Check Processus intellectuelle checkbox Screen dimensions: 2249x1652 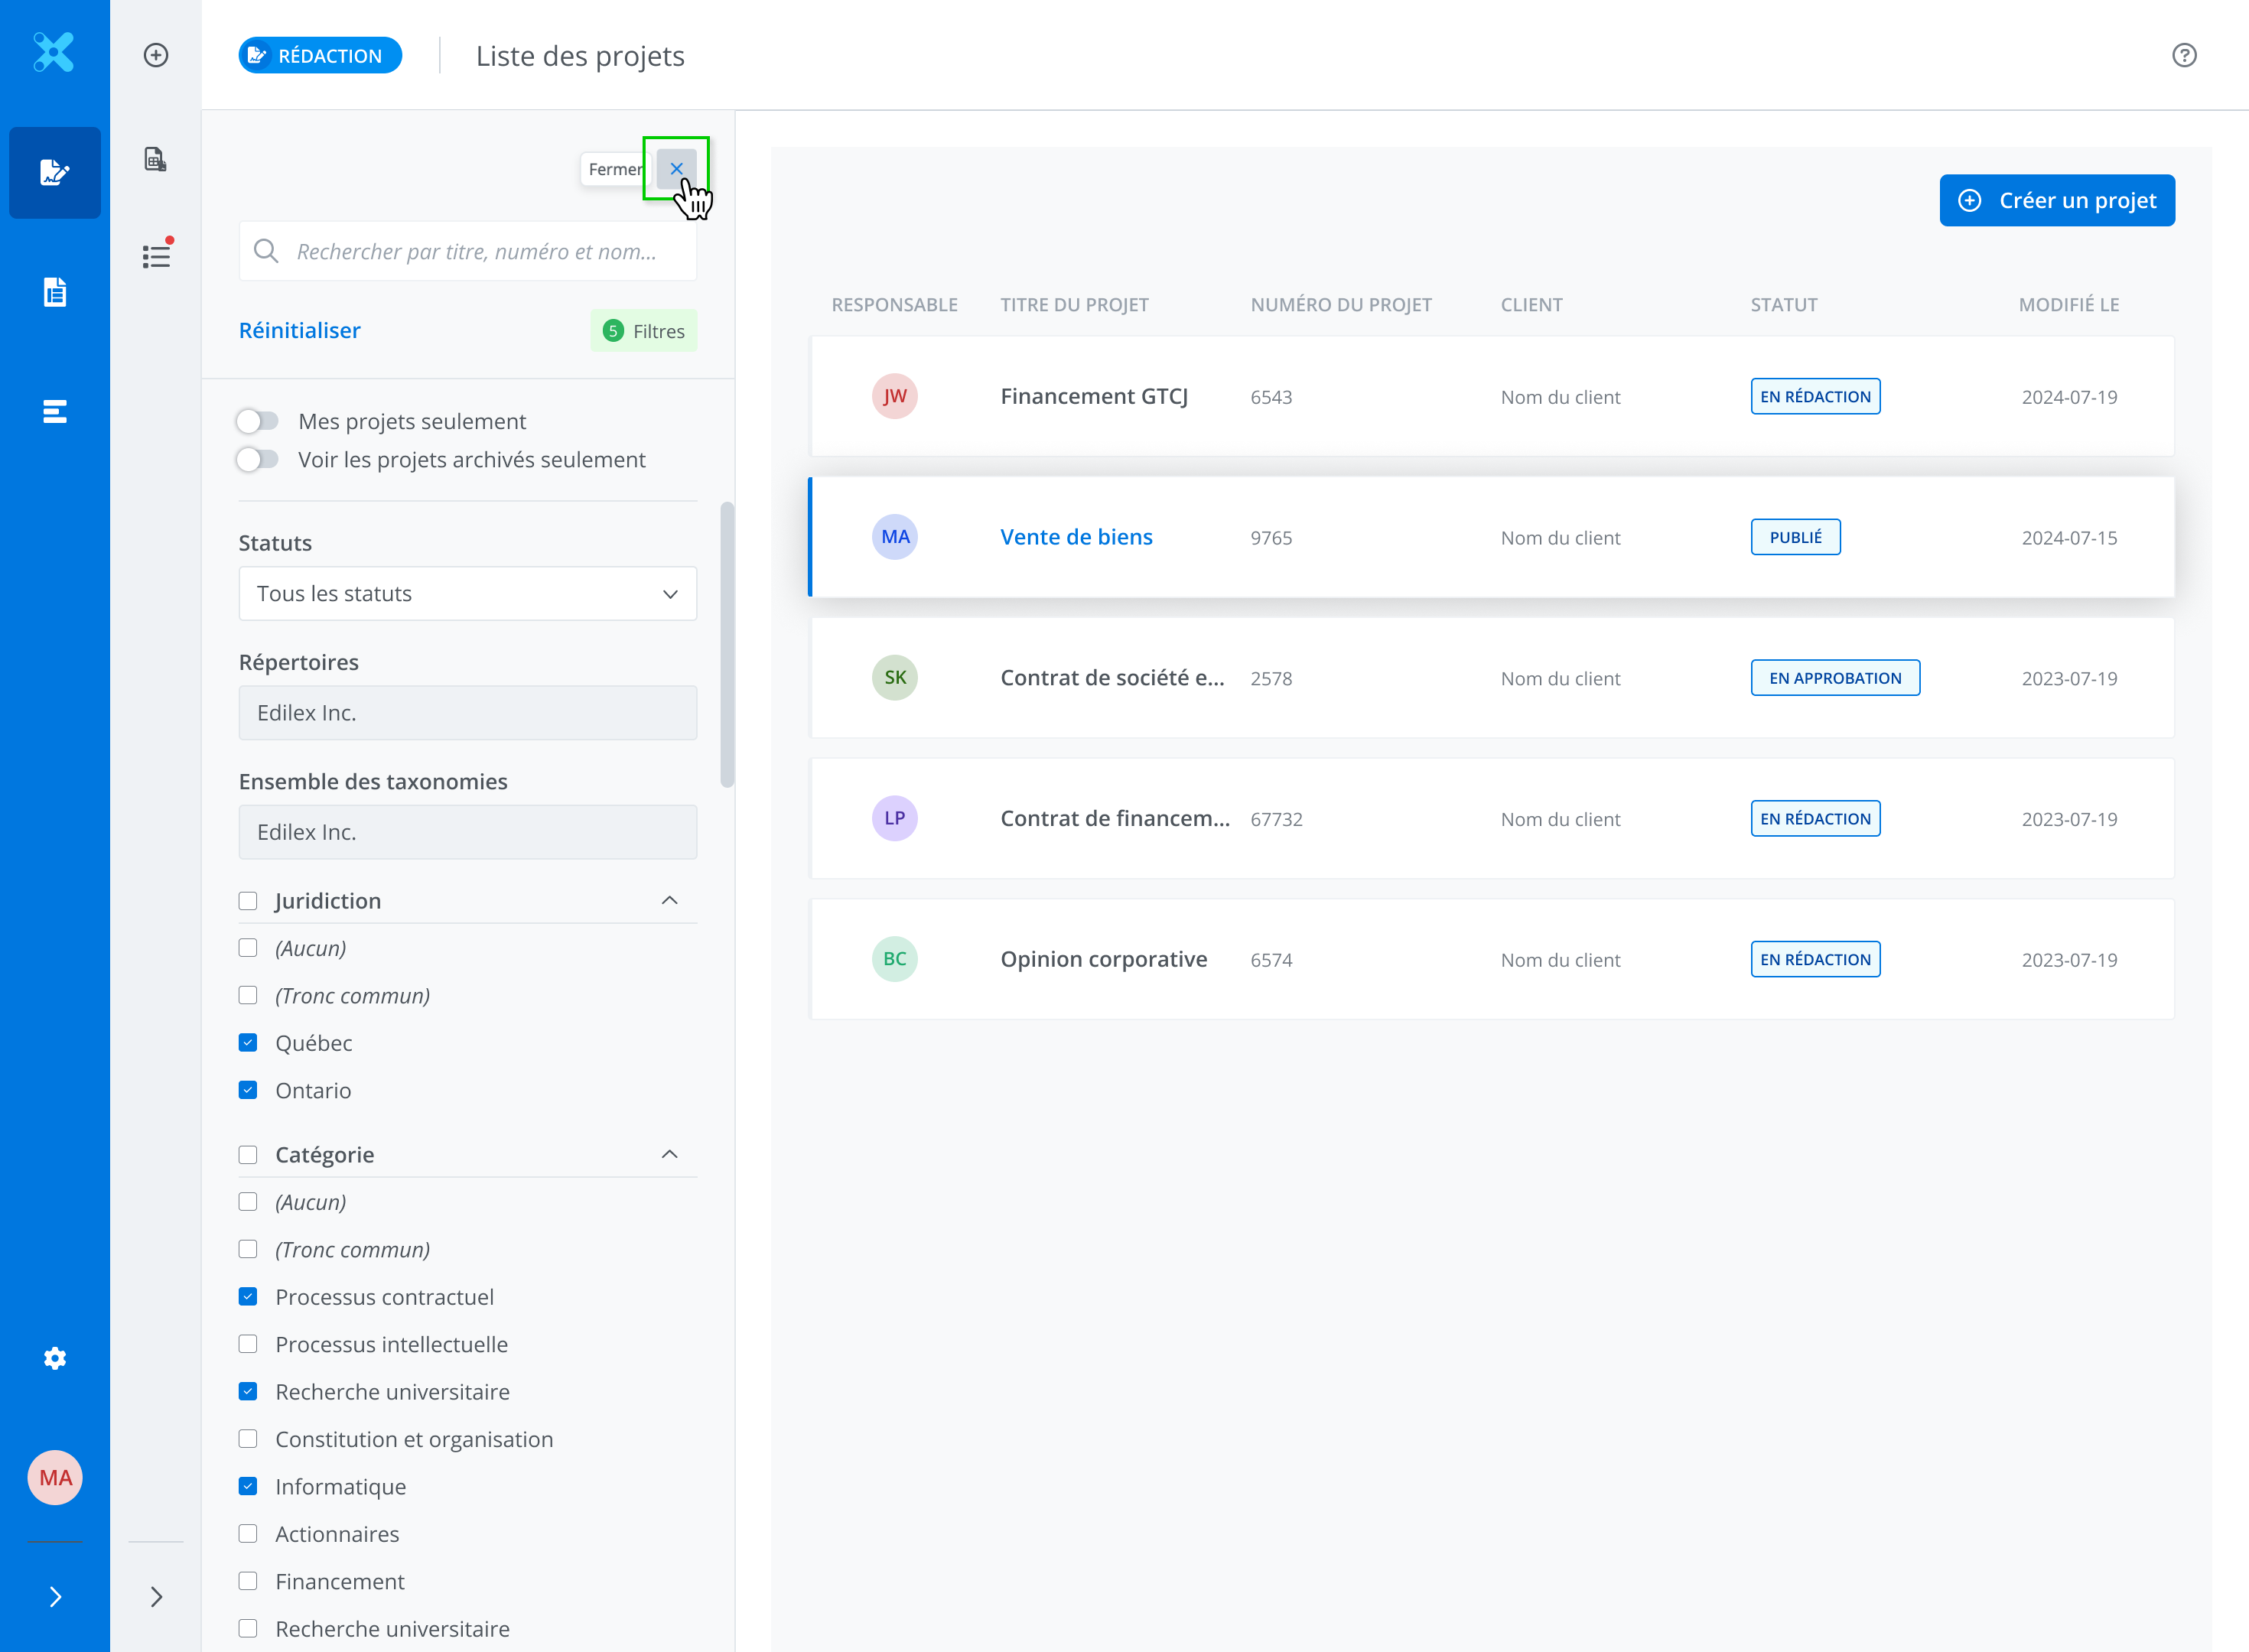(x=248, y=1344)
